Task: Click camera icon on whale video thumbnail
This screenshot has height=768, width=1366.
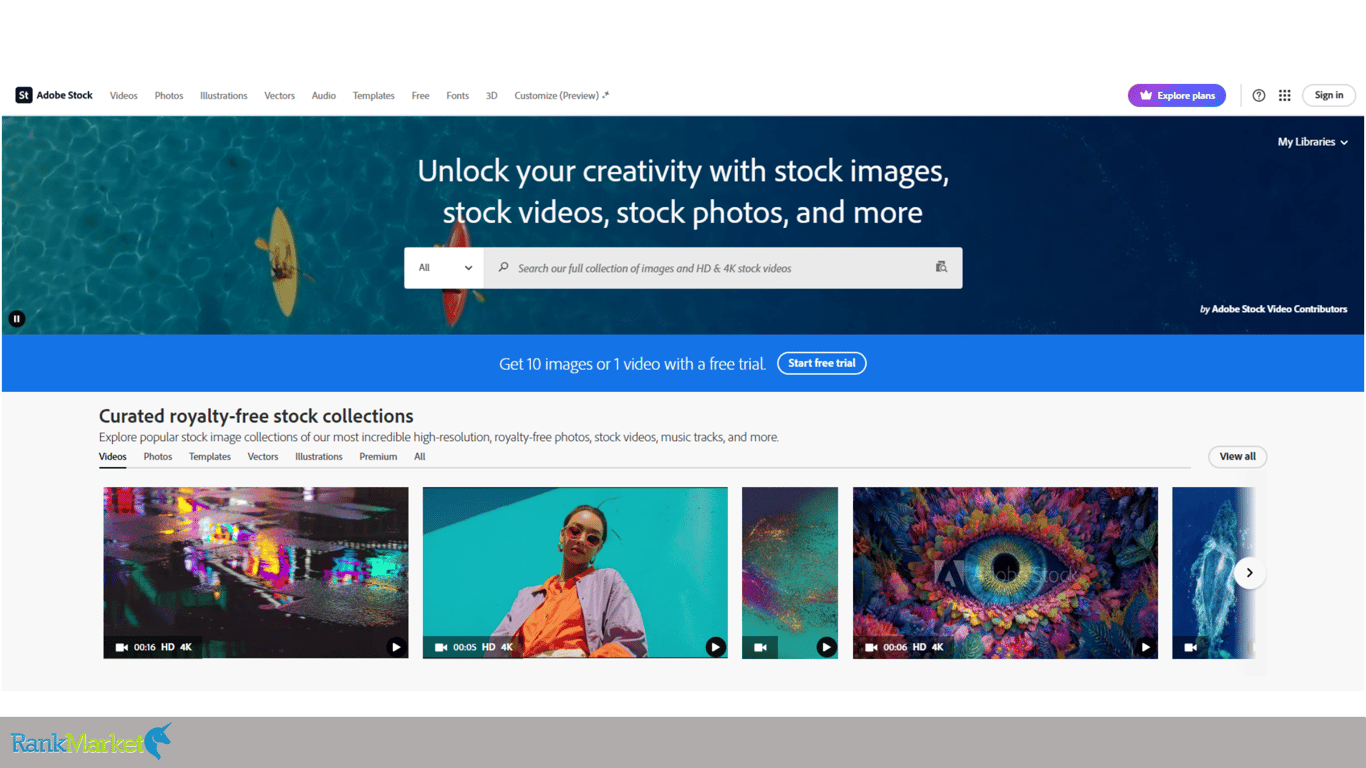Action: pos(1191,647)
